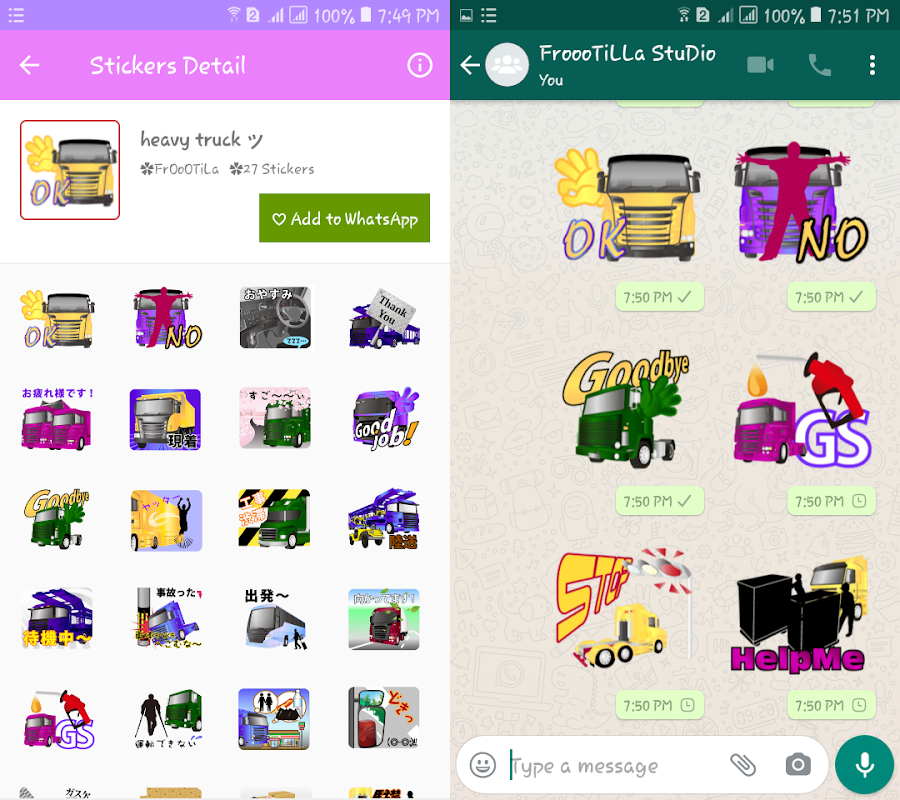900x800 pixels.
Task: Open the three-dot chat options menu
Action: 872,65
